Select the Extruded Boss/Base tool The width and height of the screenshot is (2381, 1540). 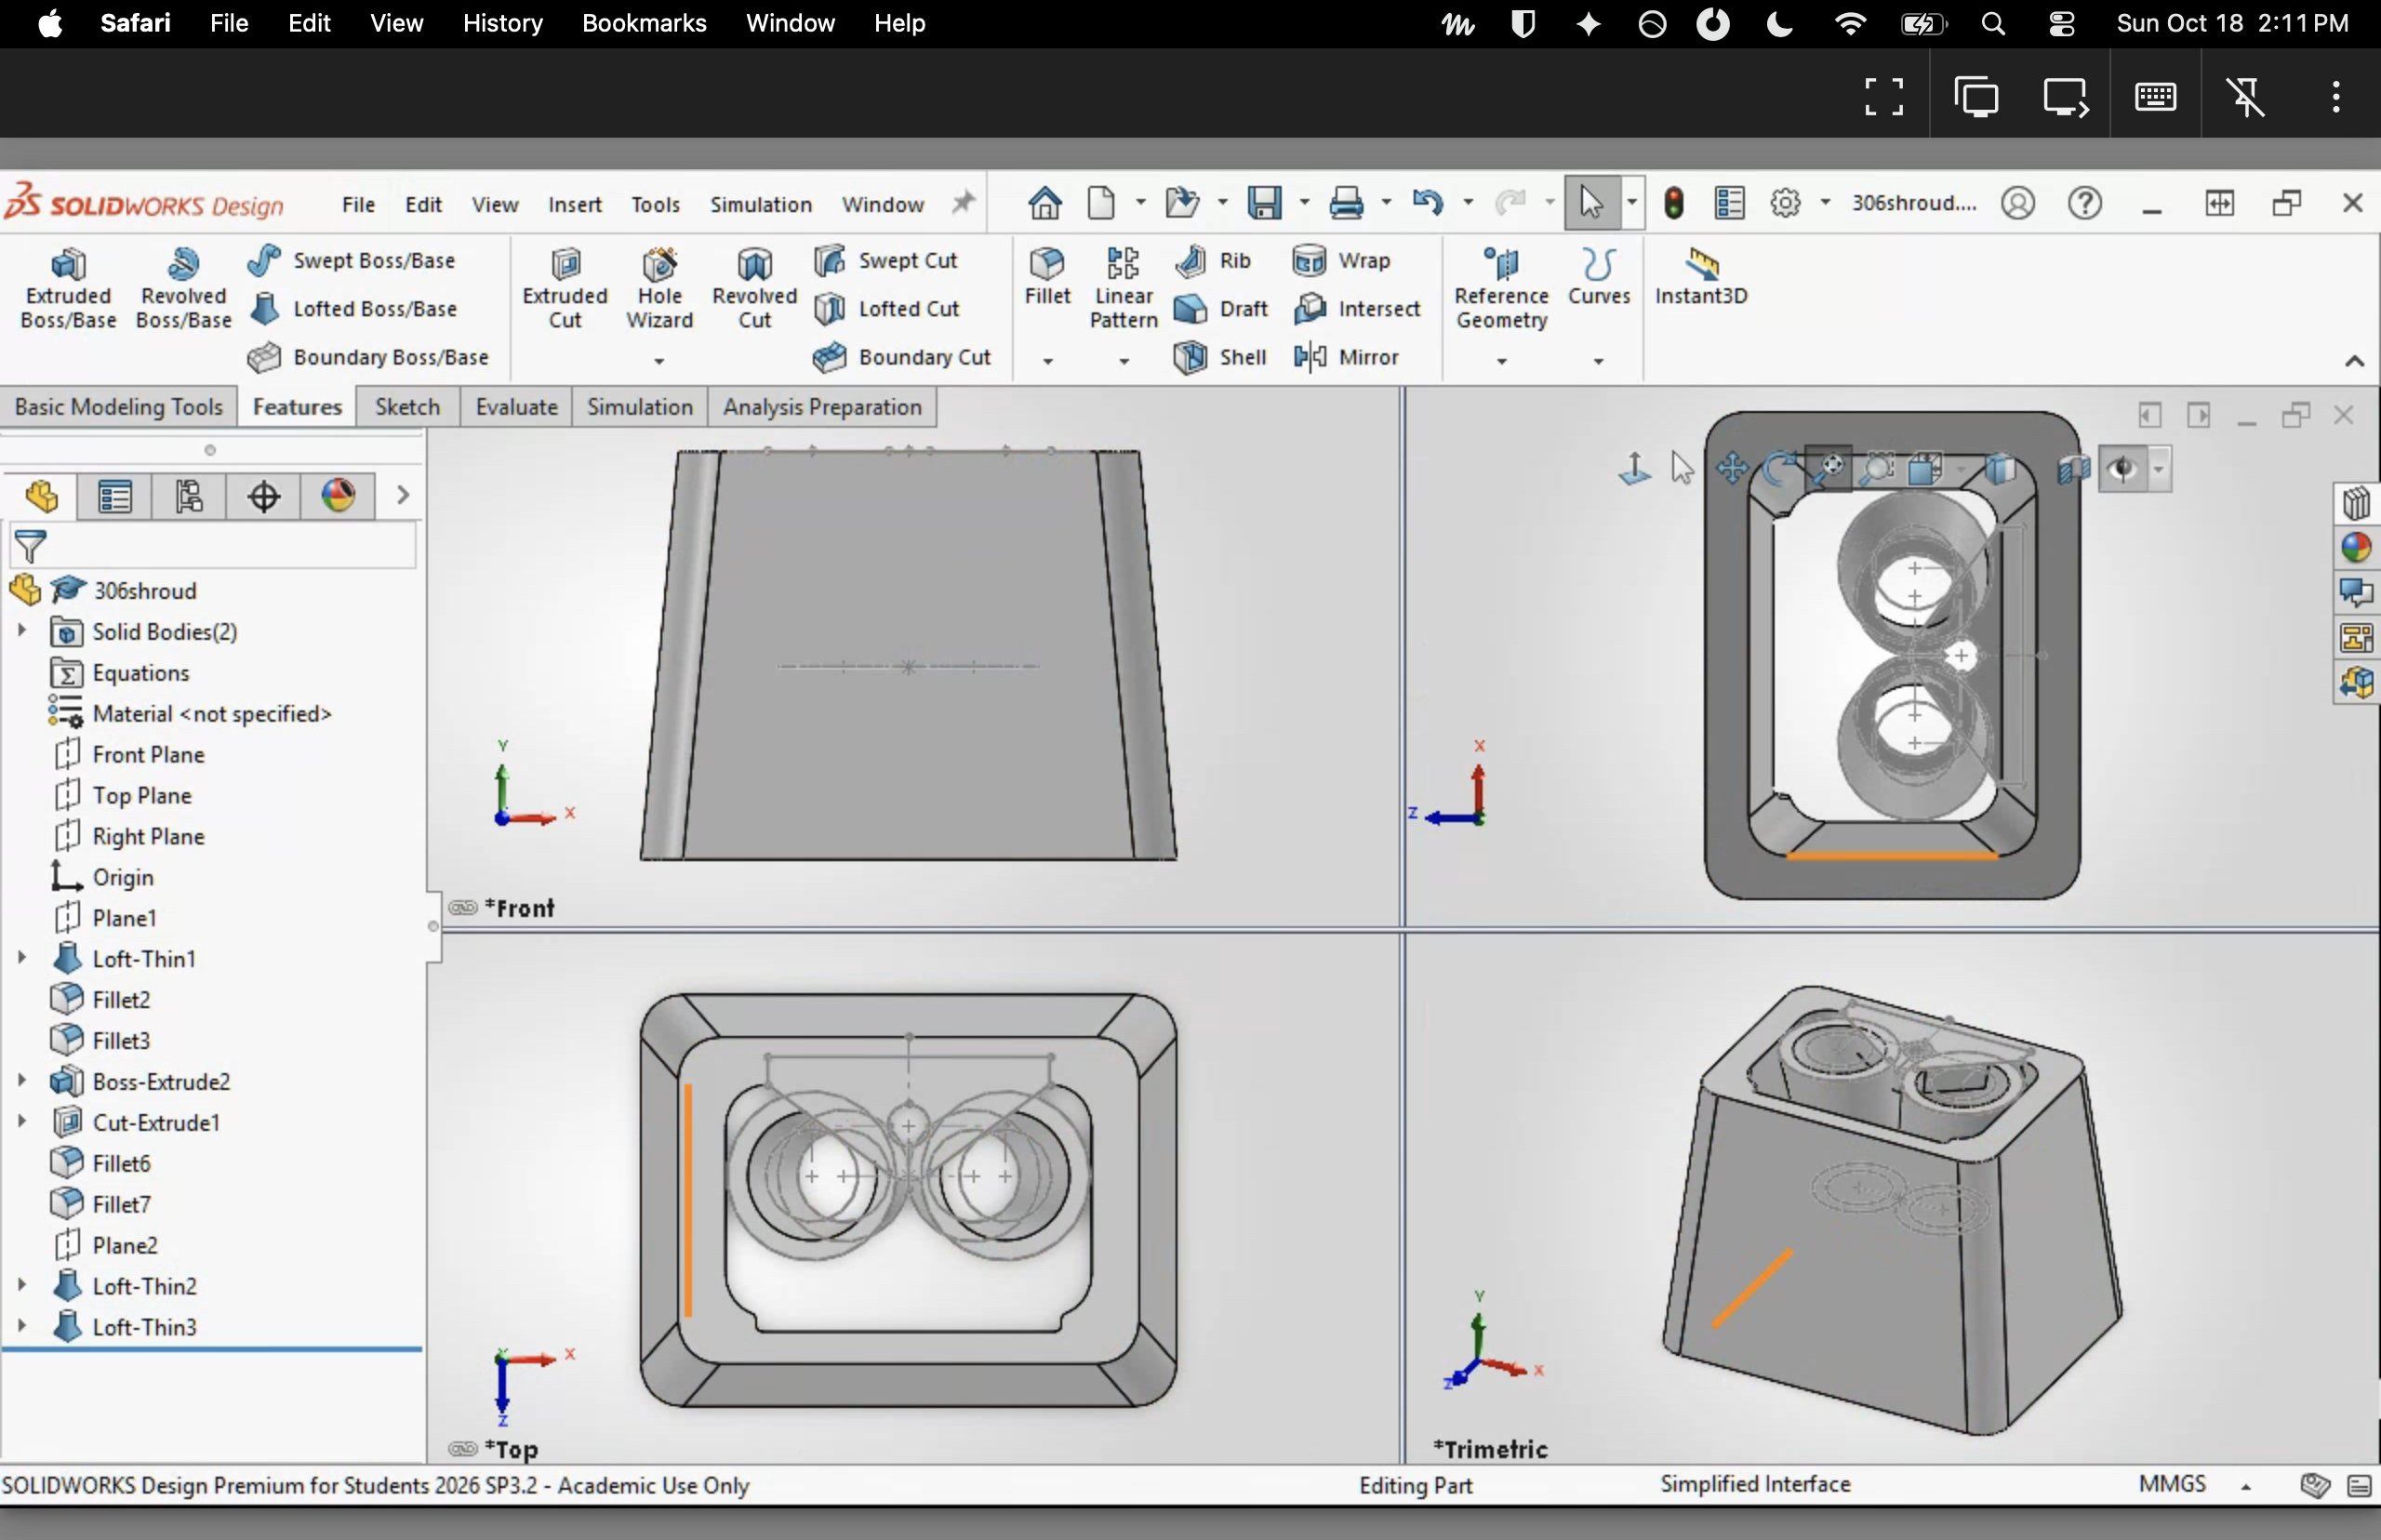(x=68, y=288)
